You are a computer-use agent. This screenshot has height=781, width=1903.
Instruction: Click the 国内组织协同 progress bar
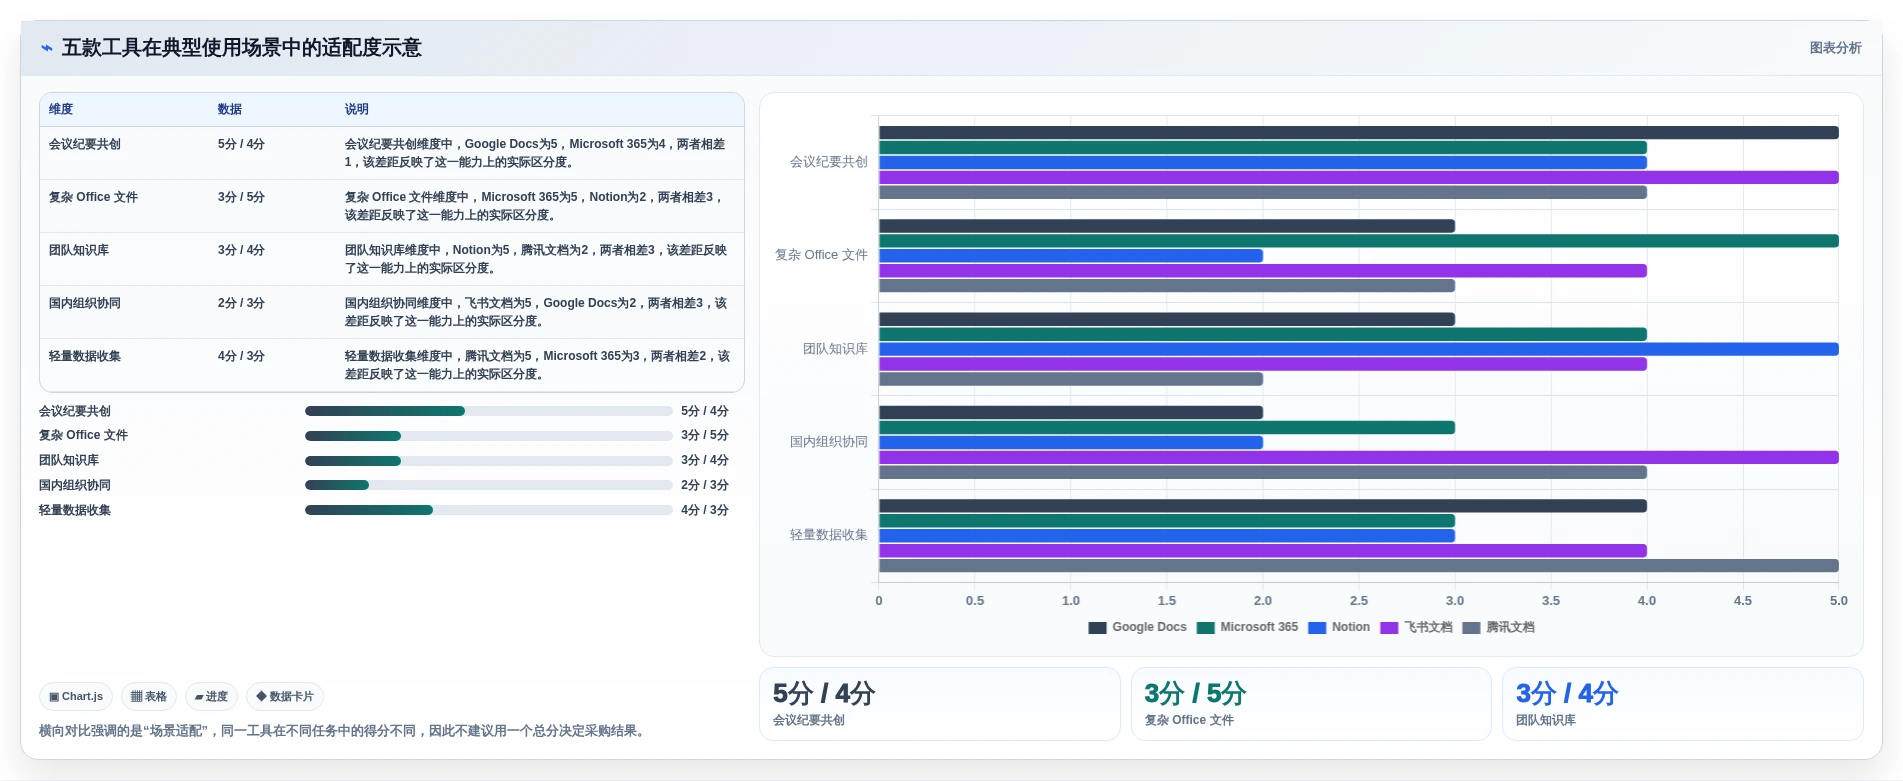pos(488,485)
